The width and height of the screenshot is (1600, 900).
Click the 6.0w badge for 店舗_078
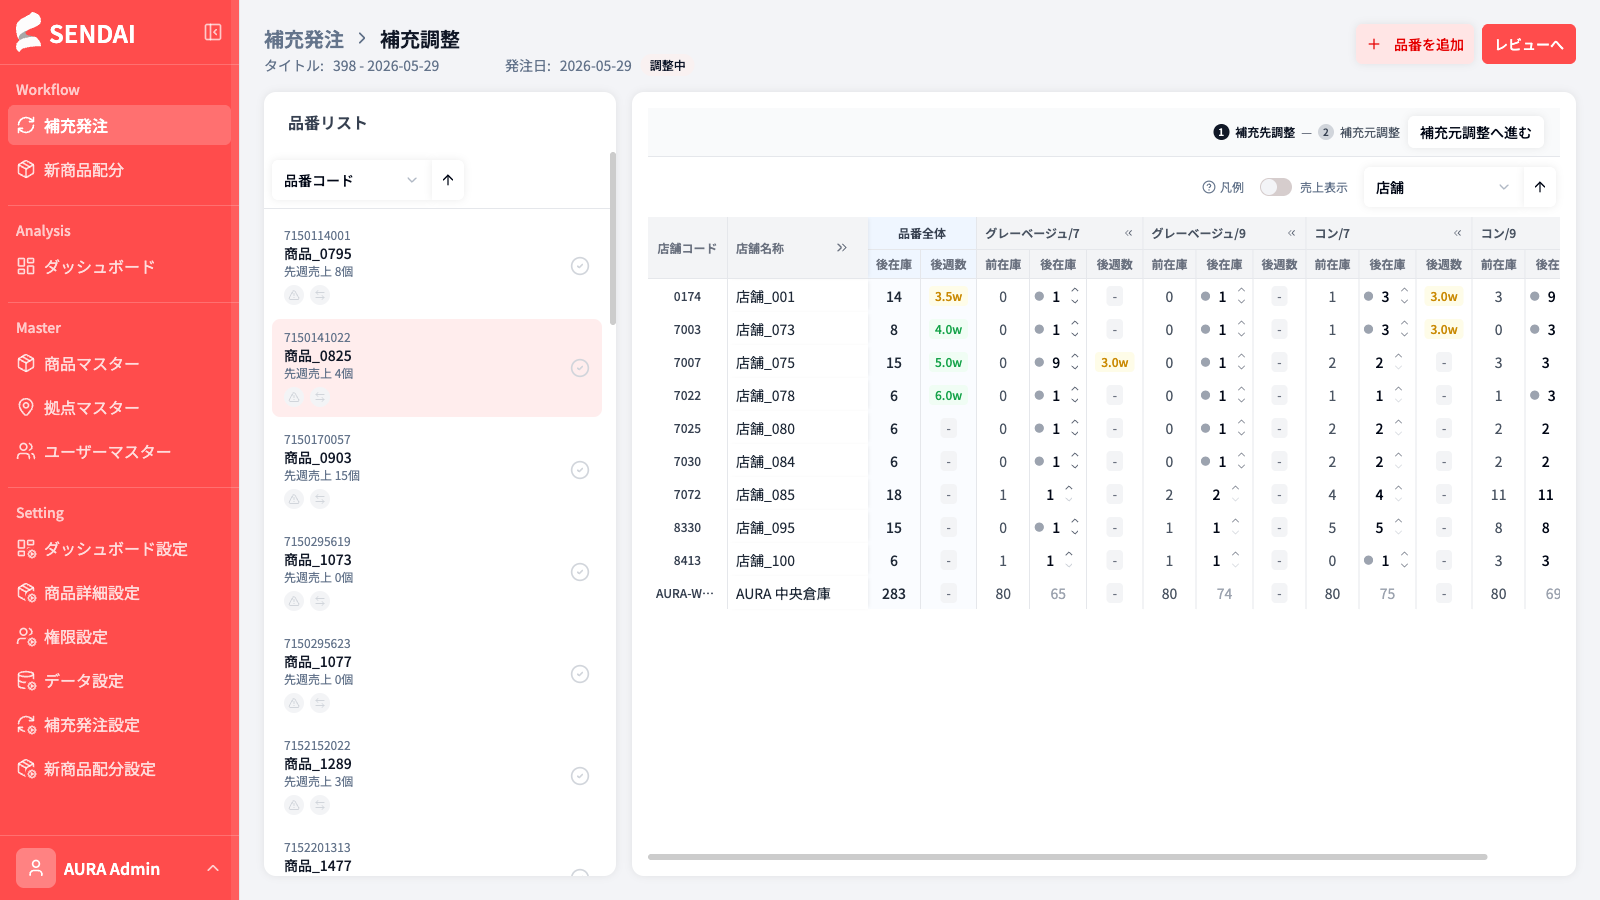pos(948,395)
